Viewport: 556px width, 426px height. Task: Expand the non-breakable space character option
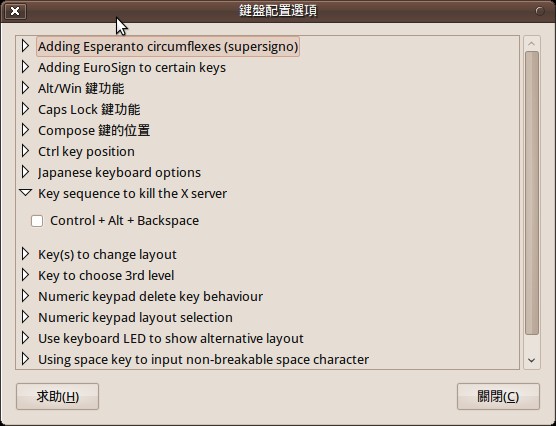coord(25,359)
